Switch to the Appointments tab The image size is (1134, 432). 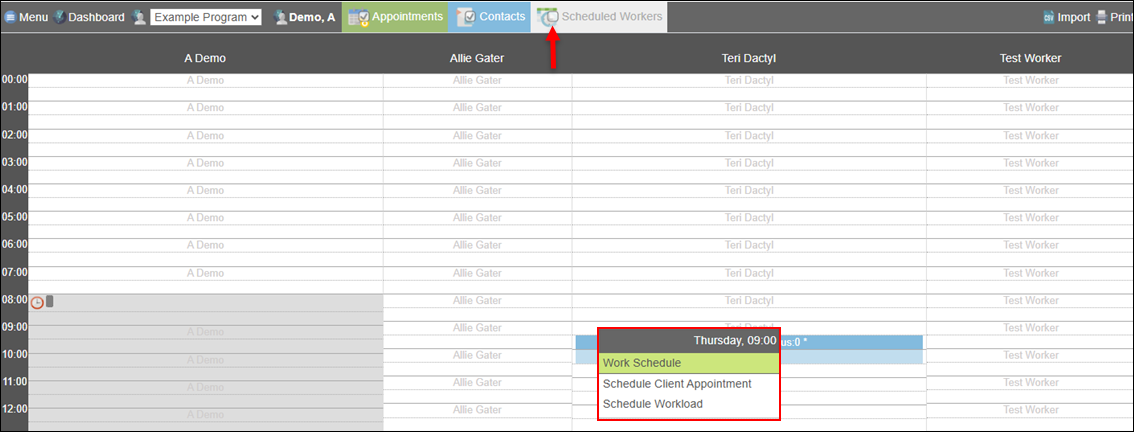tap(406, 17)
